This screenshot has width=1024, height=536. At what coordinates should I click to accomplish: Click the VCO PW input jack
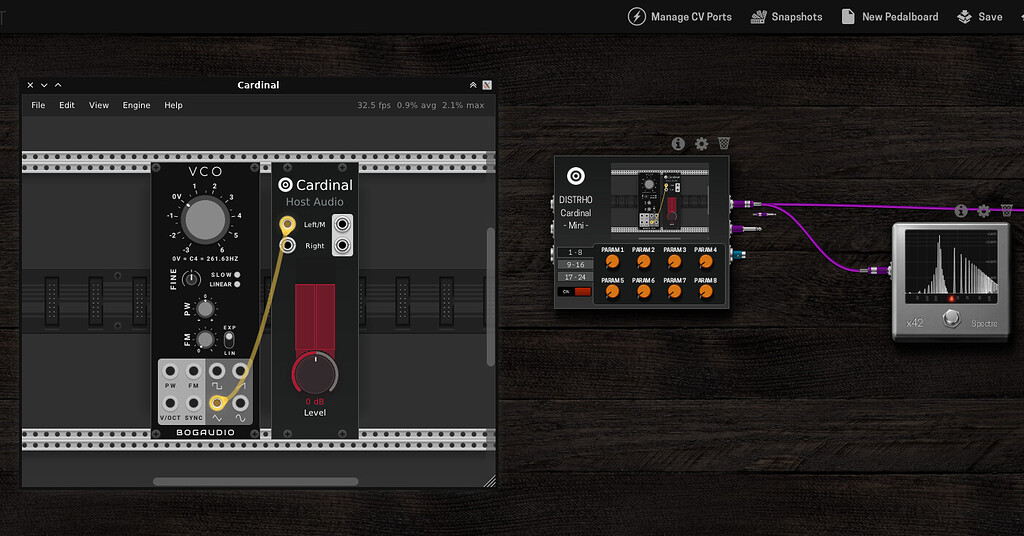tap(170, 371)
